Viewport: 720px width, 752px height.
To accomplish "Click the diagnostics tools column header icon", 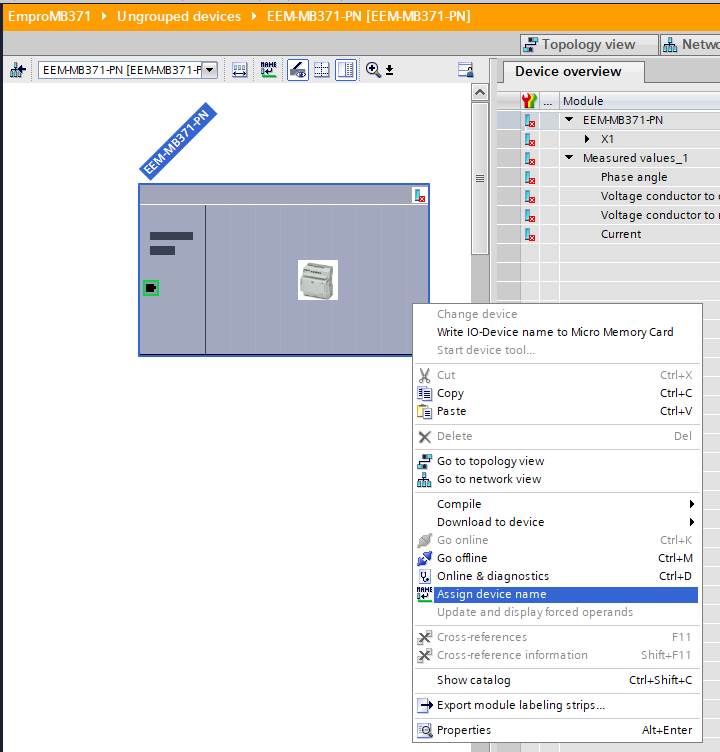I will (529, 101).
